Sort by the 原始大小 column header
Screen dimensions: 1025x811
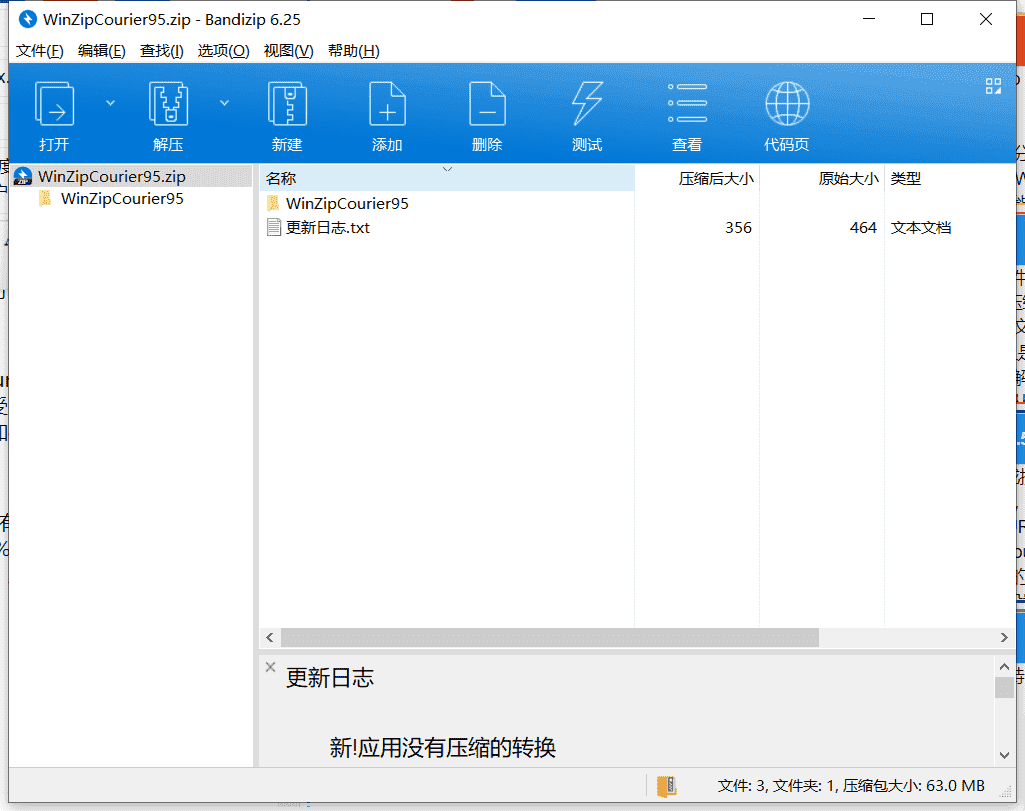coord(822,178)
